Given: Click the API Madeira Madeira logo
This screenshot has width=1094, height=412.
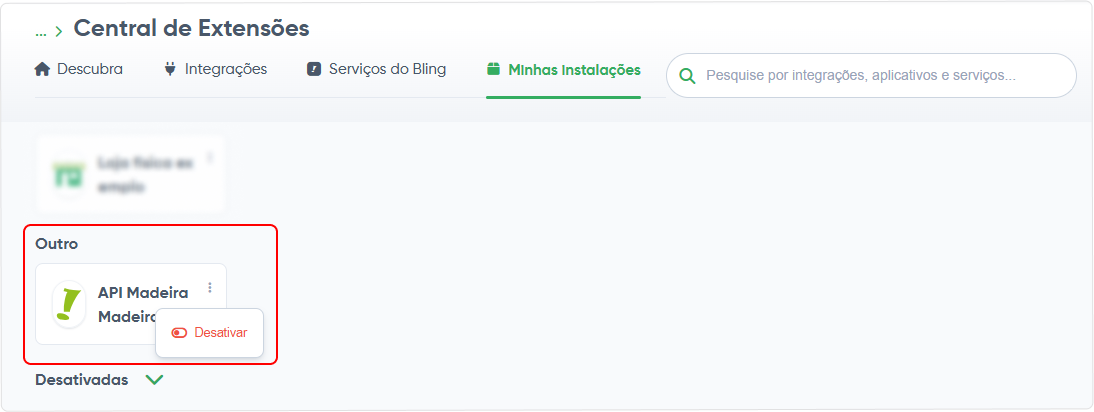Looking at the screenshot, I should 68,305.
